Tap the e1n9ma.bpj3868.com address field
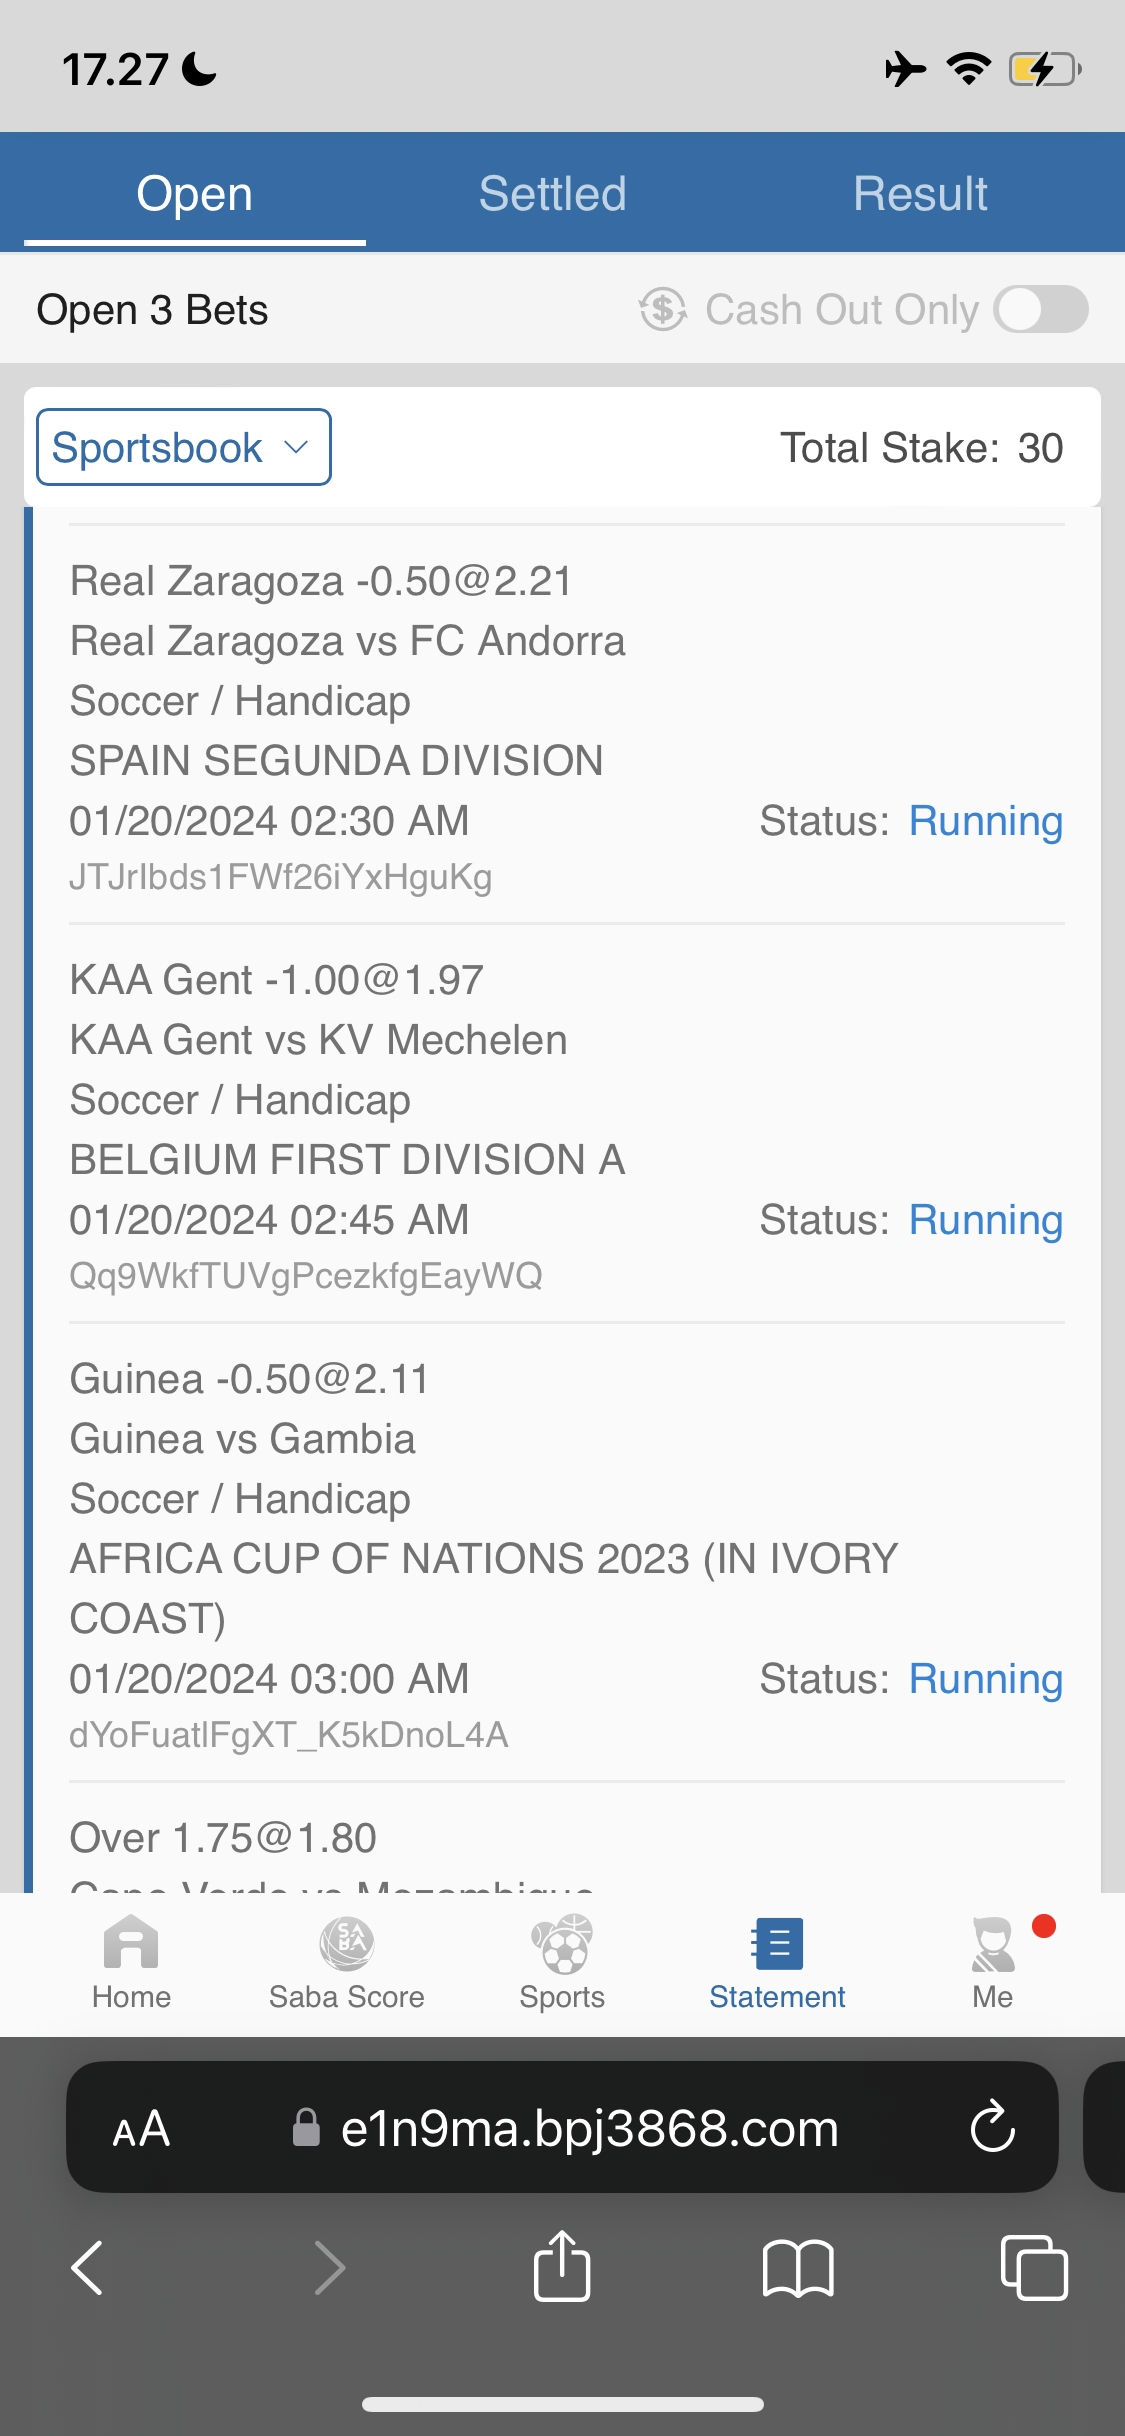This screenshot has height=2436, width=1125. pyautogui.click(x=588, y=2127)
